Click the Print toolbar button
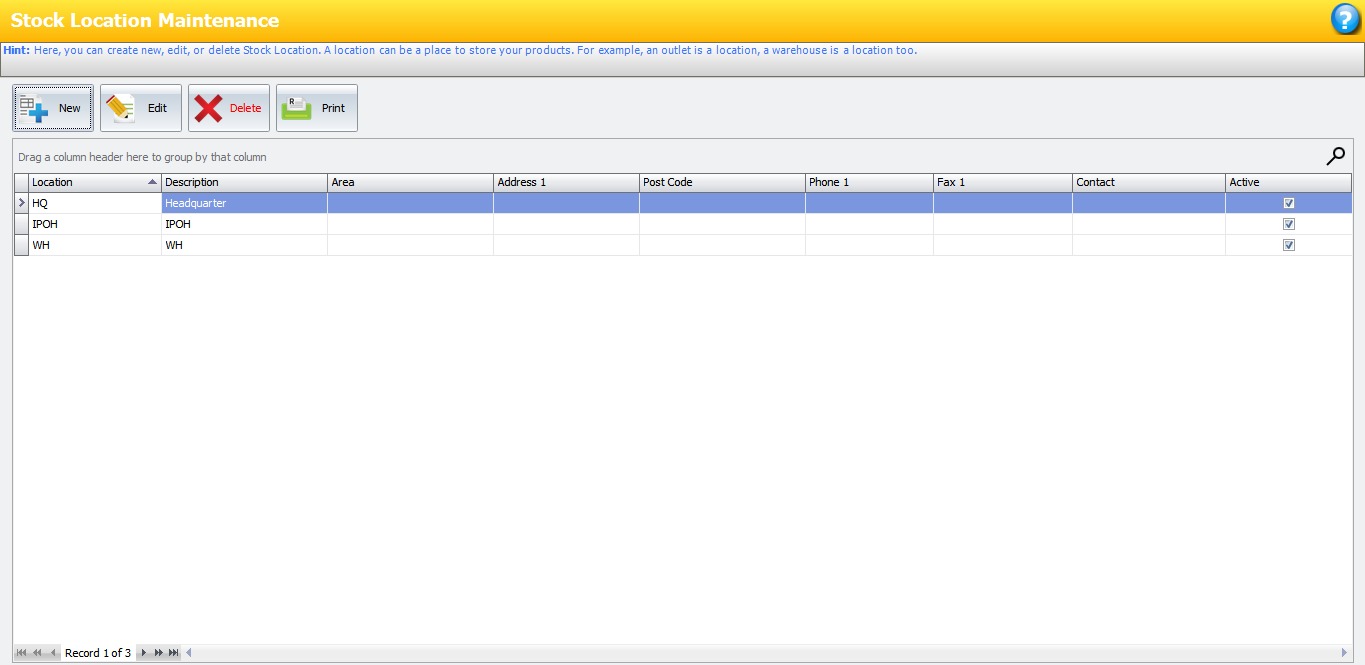Image resolution: width=1365 pixels, height=665 pixels. [317, 108]
